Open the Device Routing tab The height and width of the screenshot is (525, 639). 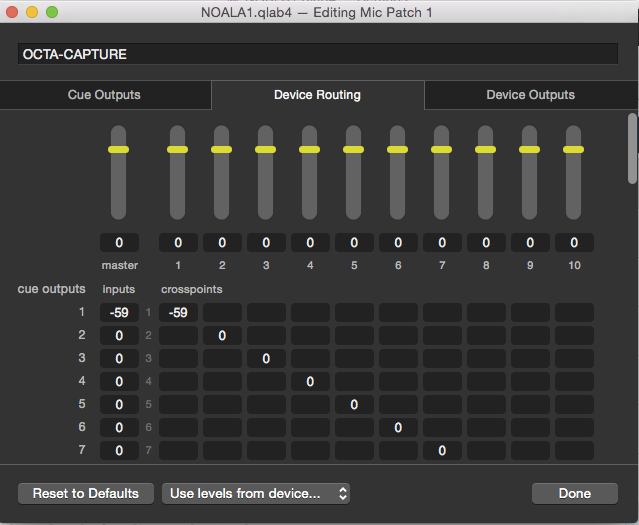[x=317, y=95]
